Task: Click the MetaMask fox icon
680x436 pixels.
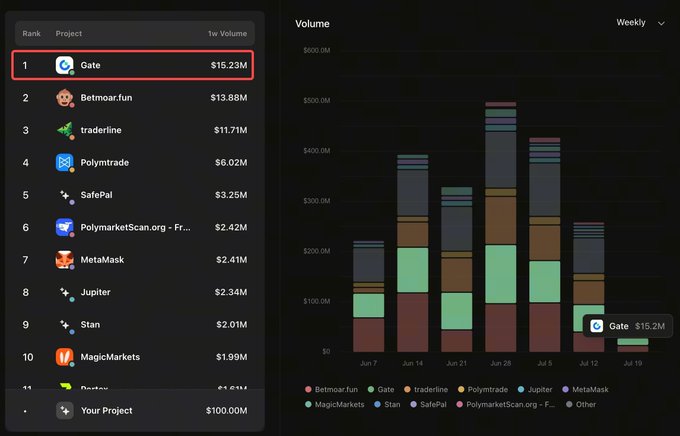Action: pyautogui.click(x=64, y=260)
